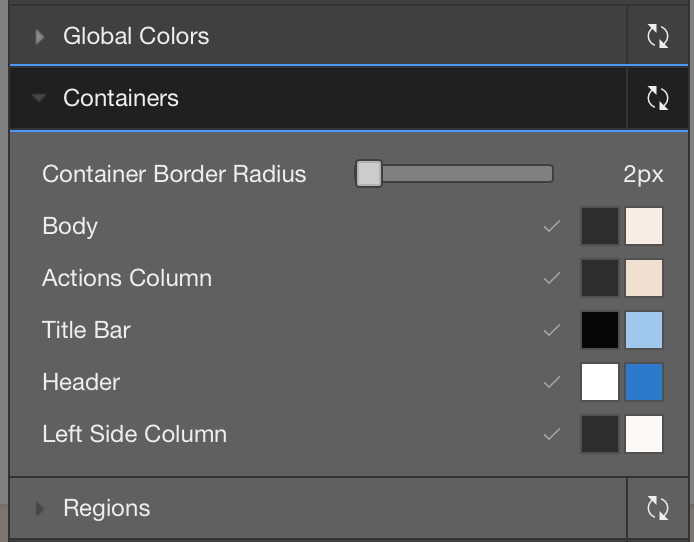694x542 pixels.
Task: Click the Container Border Radius slider handle
Action: pos(369,173)
